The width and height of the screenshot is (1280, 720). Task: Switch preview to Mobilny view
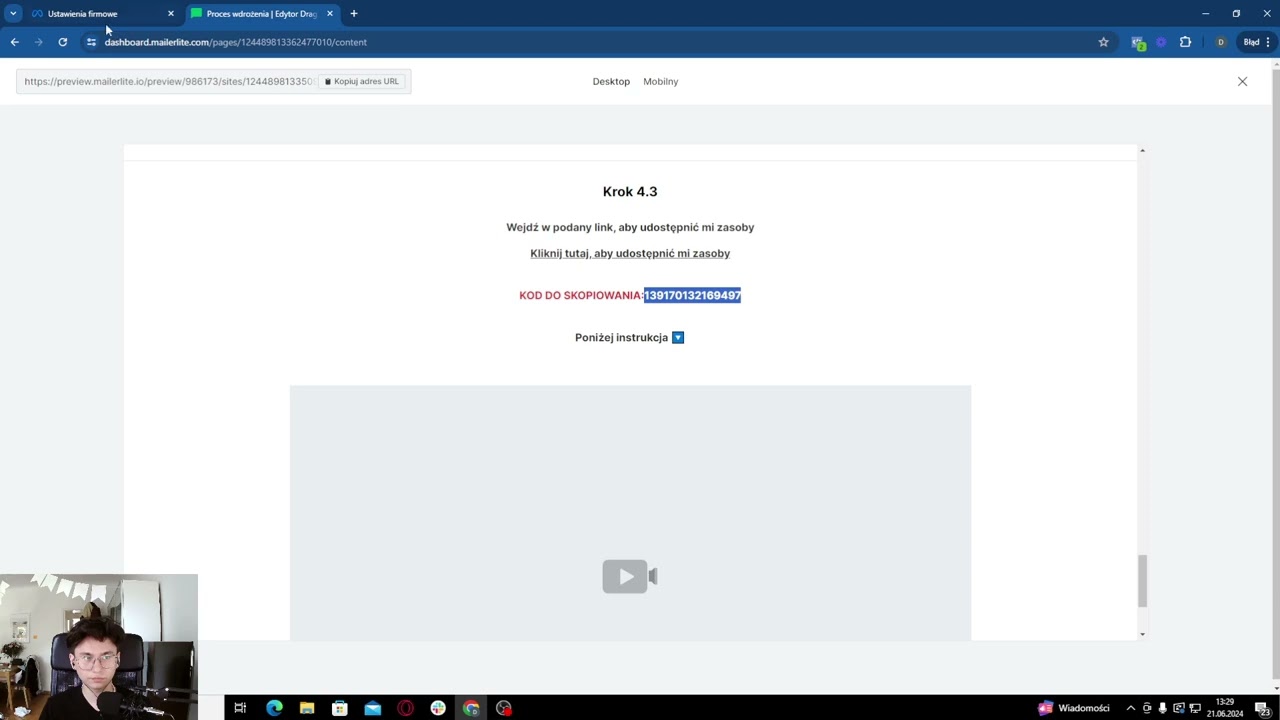(660, 81)
